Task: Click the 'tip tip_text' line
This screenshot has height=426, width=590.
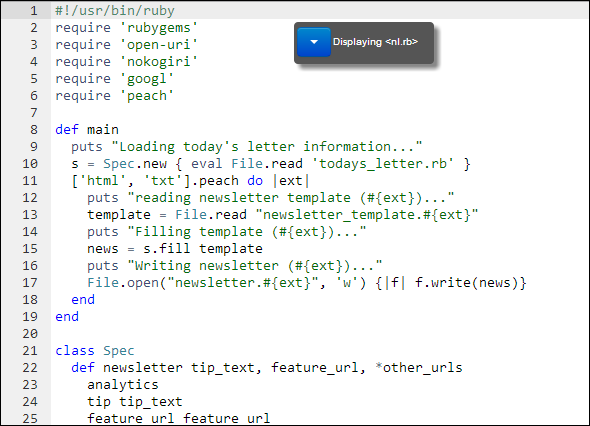Action: click(135, 402)
